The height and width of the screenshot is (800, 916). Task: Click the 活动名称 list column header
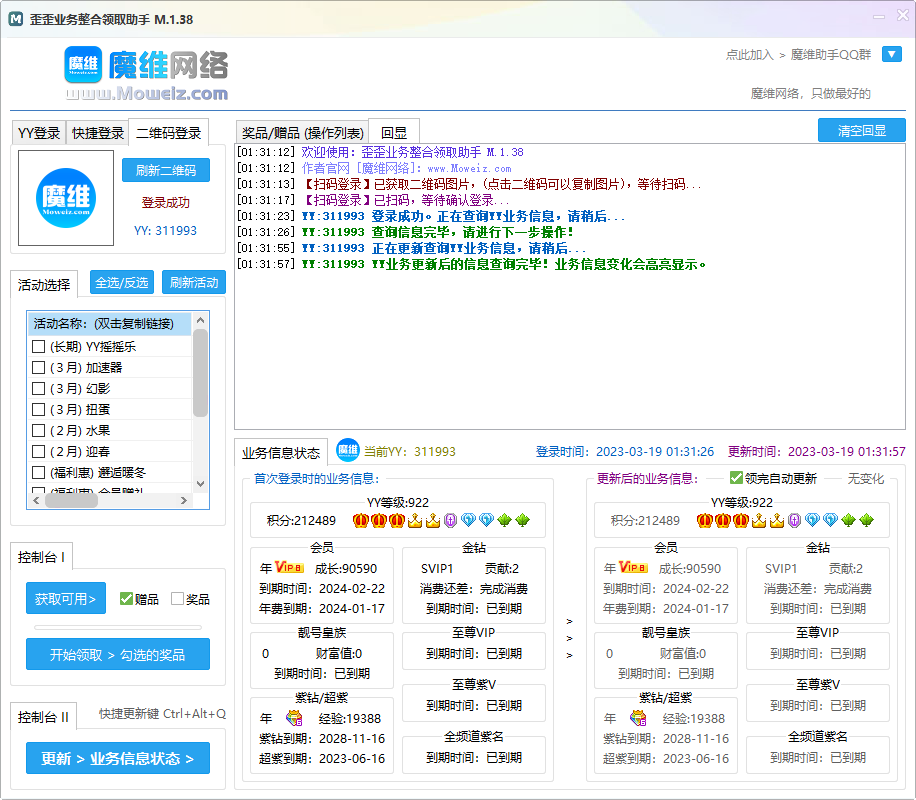click(x=110, y=324)
